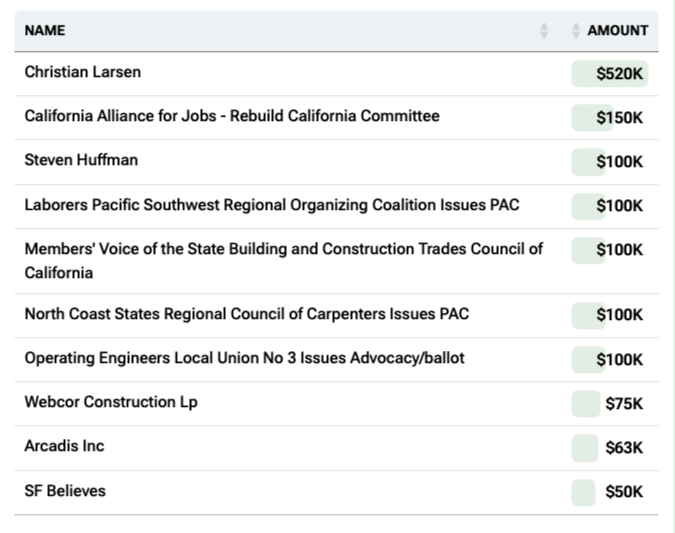675x533 pixels.
Task: Click the $50K amount for SF Believes
Action: 624,492
